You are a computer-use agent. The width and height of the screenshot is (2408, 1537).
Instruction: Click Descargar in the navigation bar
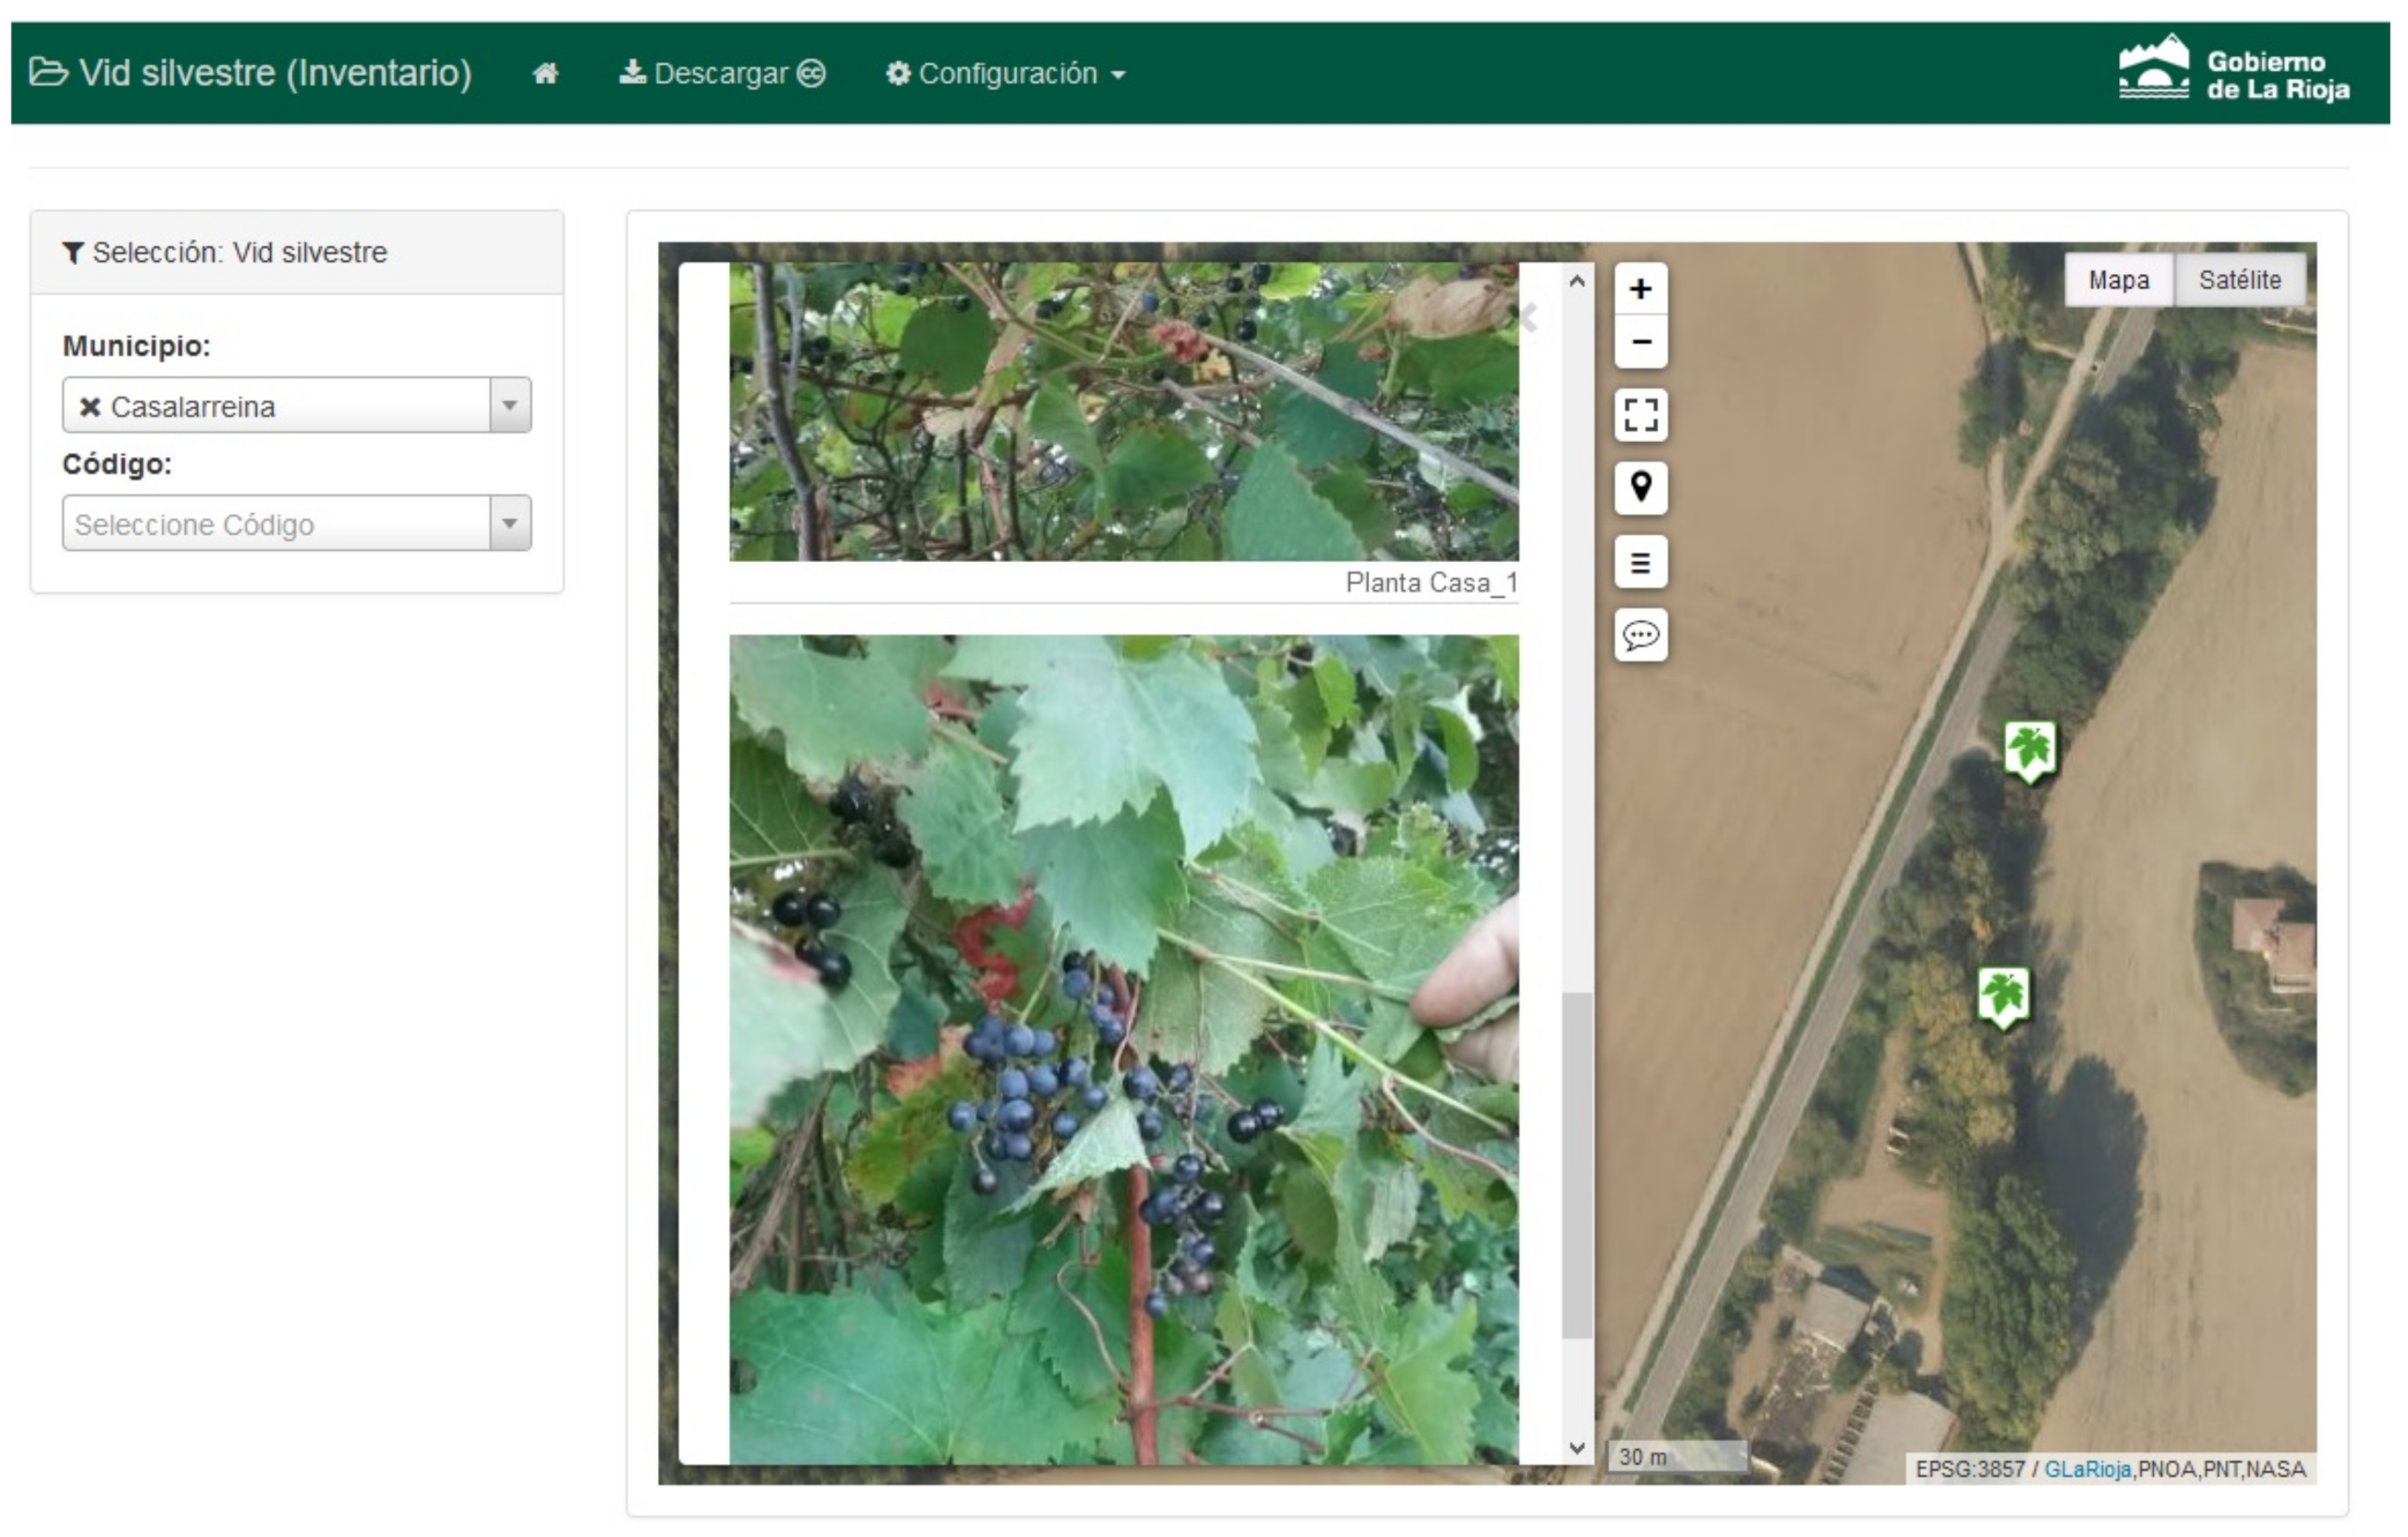722,74
